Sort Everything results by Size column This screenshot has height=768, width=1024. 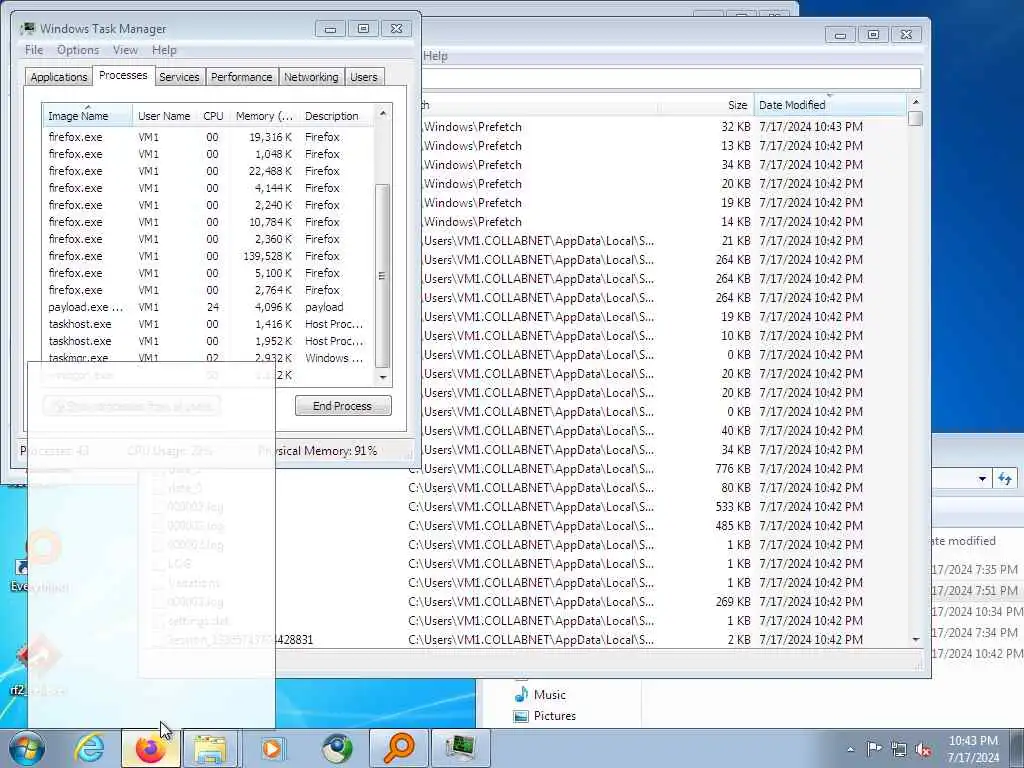click(x=706, y=105)
